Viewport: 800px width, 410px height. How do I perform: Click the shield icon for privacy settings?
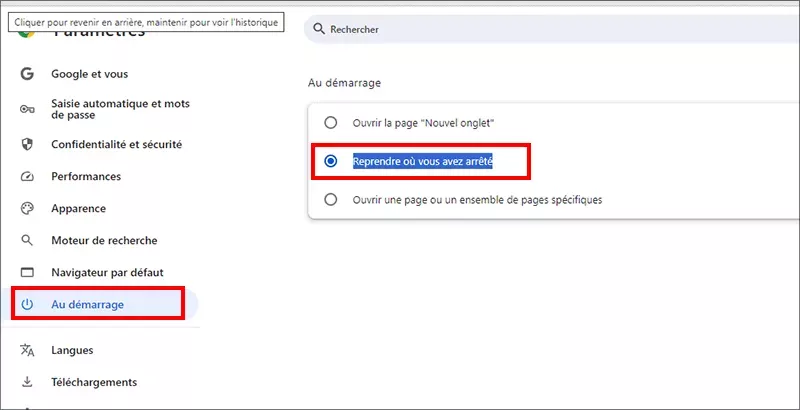point(28,144)
